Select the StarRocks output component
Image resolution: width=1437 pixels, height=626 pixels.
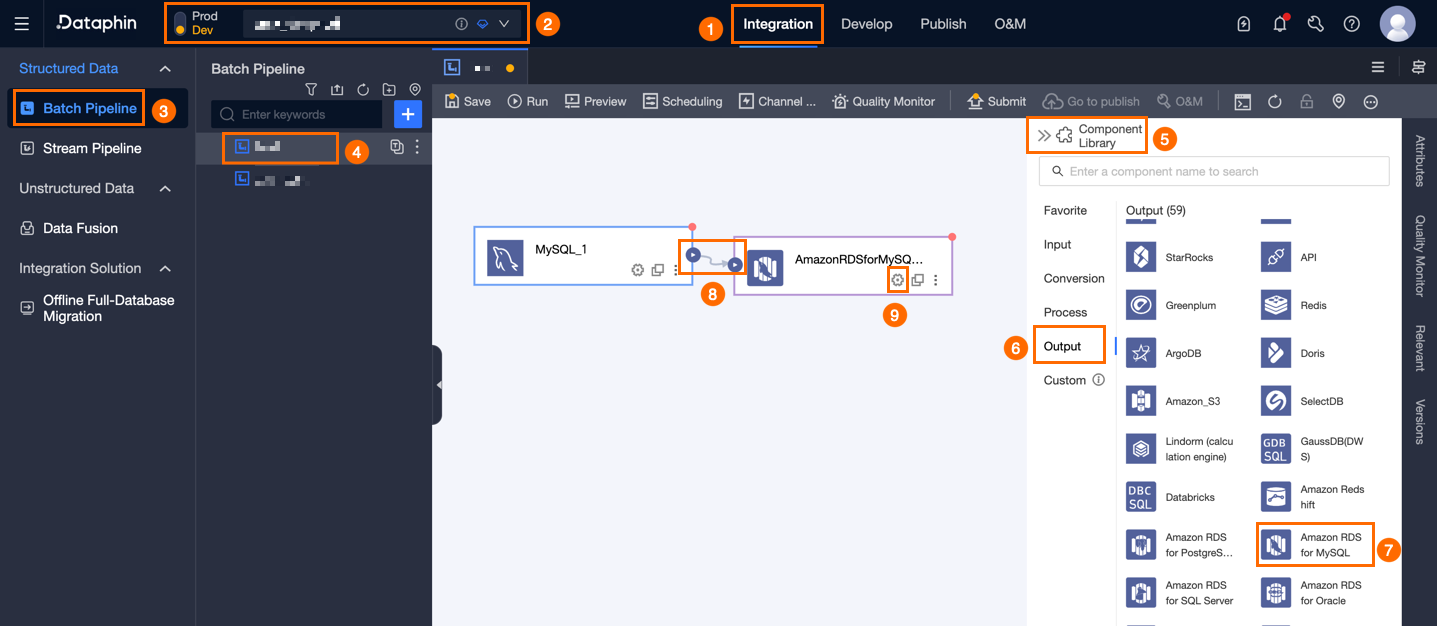1170,257
